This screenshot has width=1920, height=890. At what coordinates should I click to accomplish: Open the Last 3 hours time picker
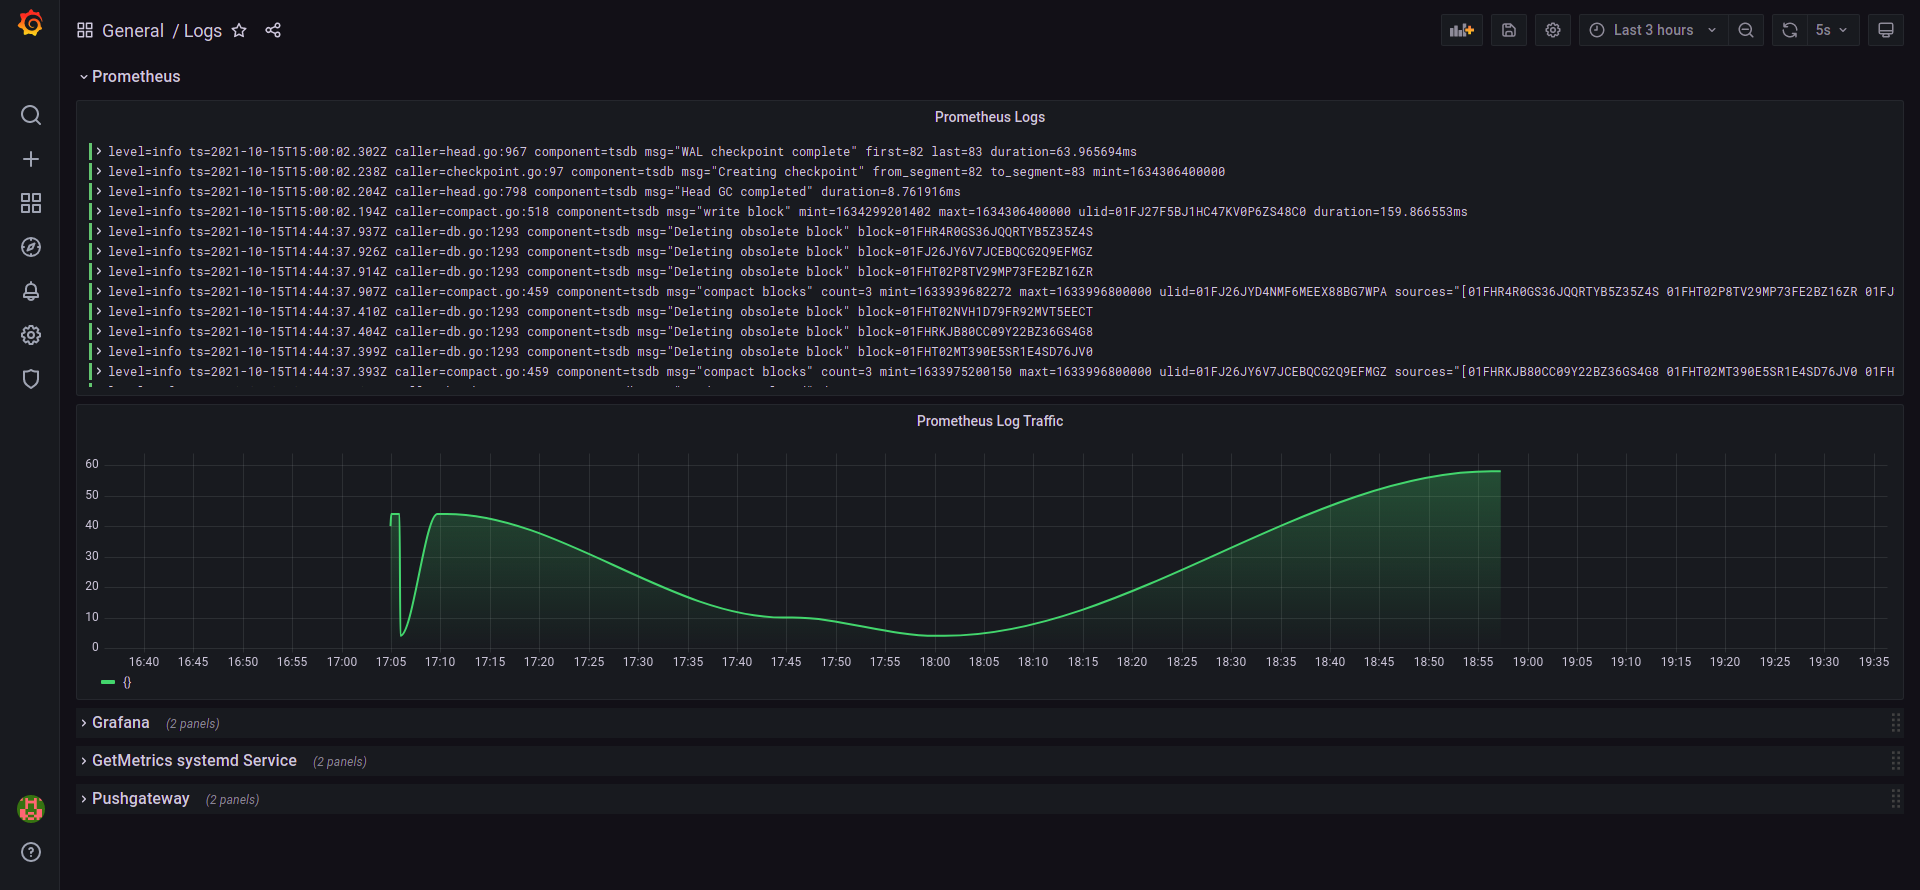click(x=1653, y=30)
